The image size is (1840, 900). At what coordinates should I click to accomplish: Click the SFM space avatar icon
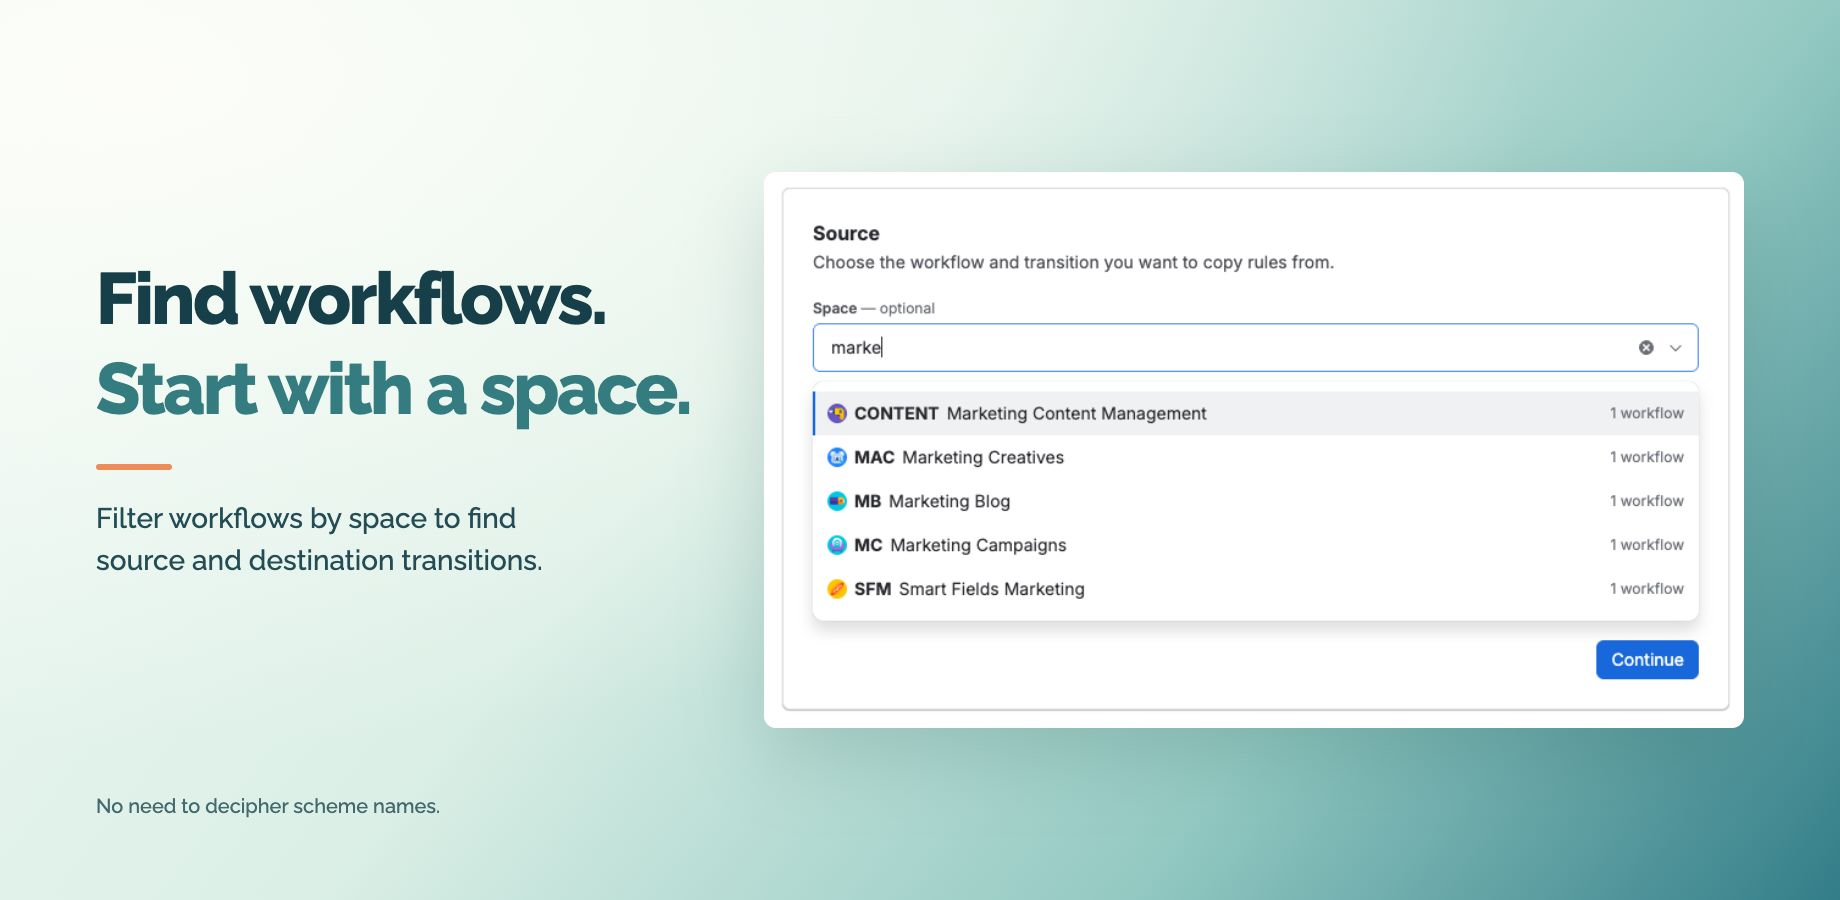click(x=837, y=589)
